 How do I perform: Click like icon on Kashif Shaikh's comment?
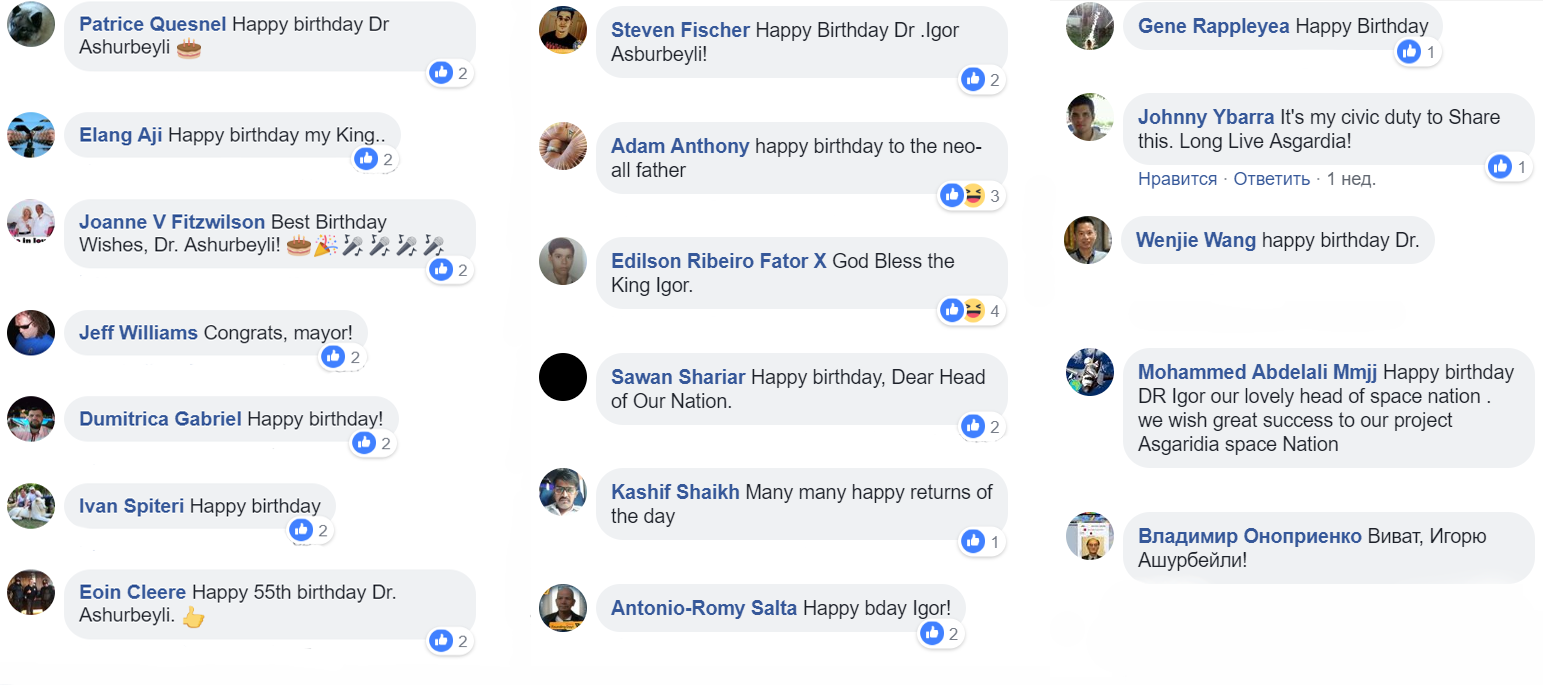click(973, 541)
